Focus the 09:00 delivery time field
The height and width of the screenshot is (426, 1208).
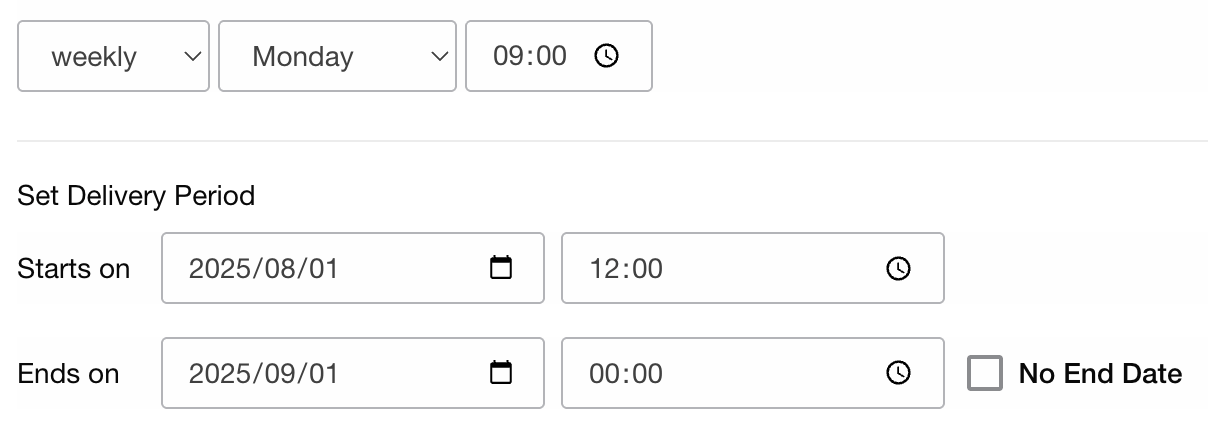pyautogui.click(x=530, y=56)
